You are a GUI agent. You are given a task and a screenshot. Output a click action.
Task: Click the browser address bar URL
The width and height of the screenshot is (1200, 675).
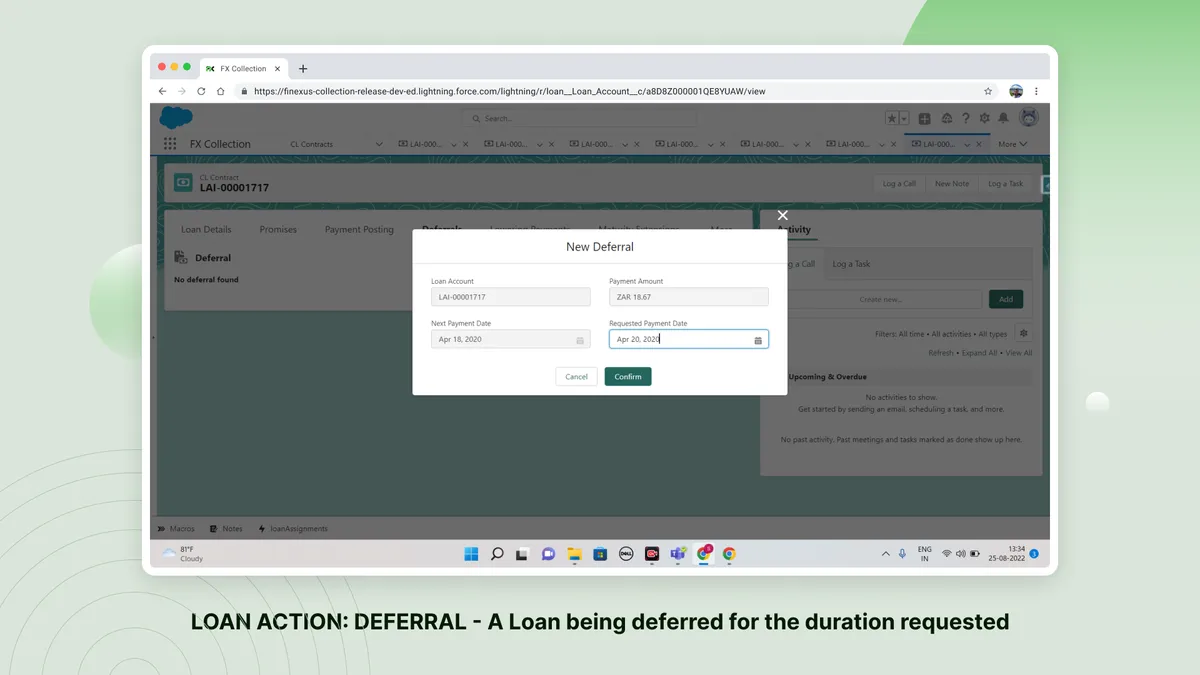510,90
